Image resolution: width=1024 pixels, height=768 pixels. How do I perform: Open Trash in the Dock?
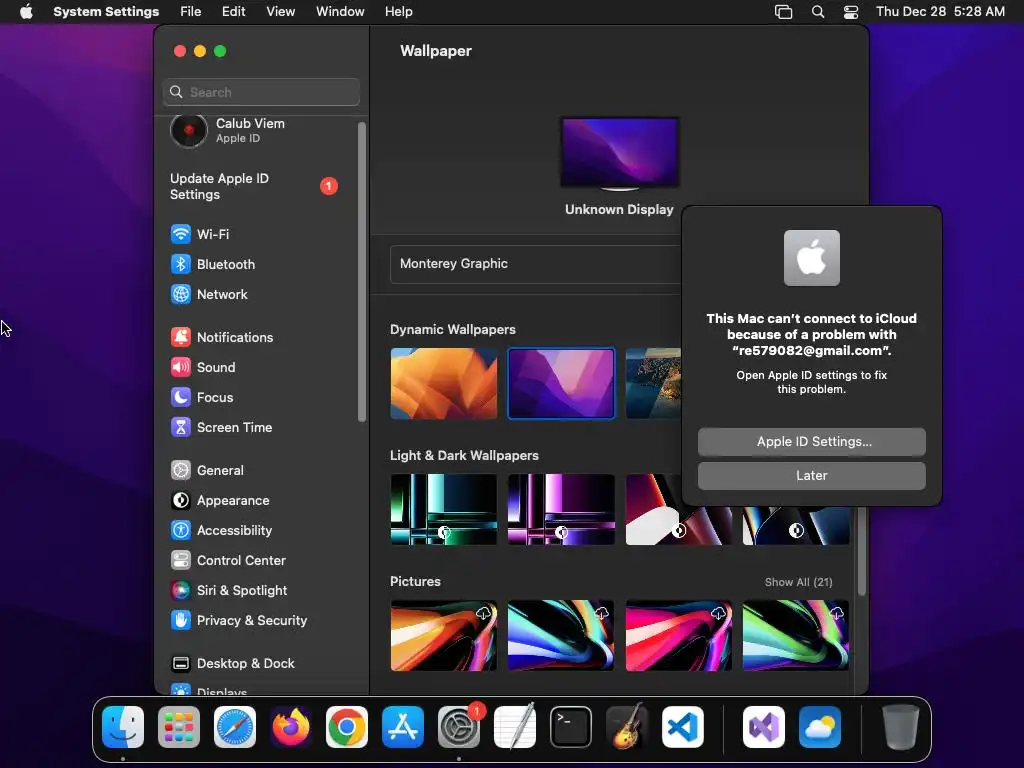click(x=901, y=727)
